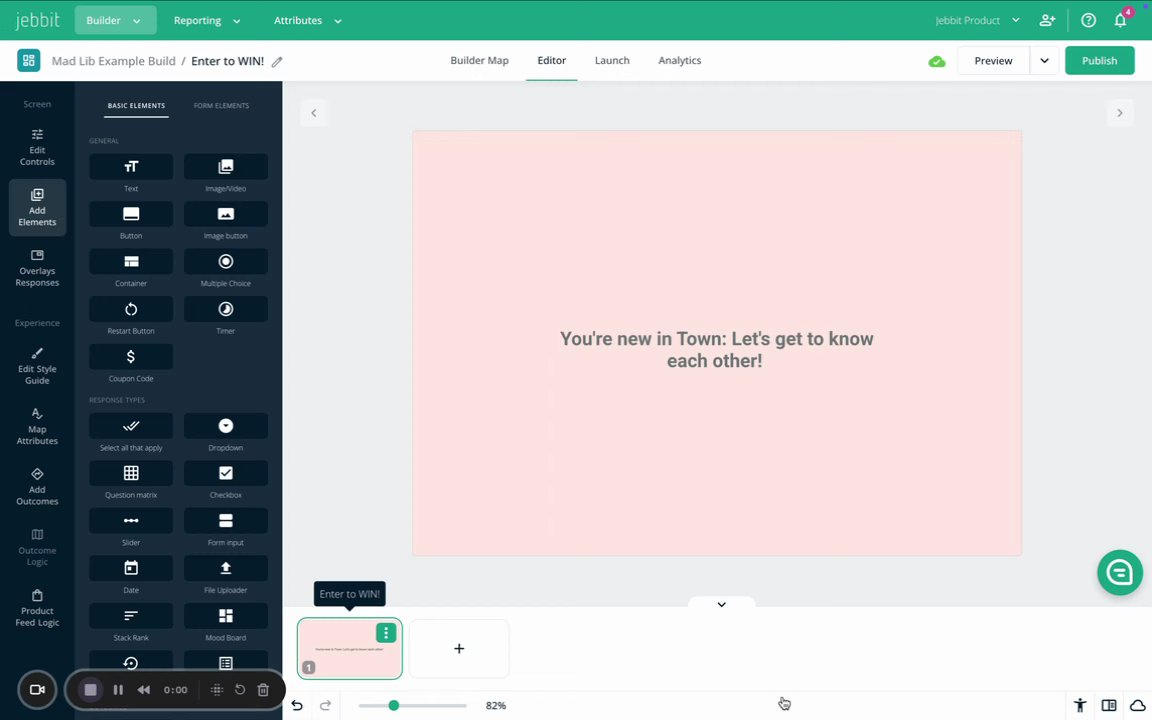Expand the Preview options arrow
This screenshot has width=1152, height=720.
coord(1044,61)
